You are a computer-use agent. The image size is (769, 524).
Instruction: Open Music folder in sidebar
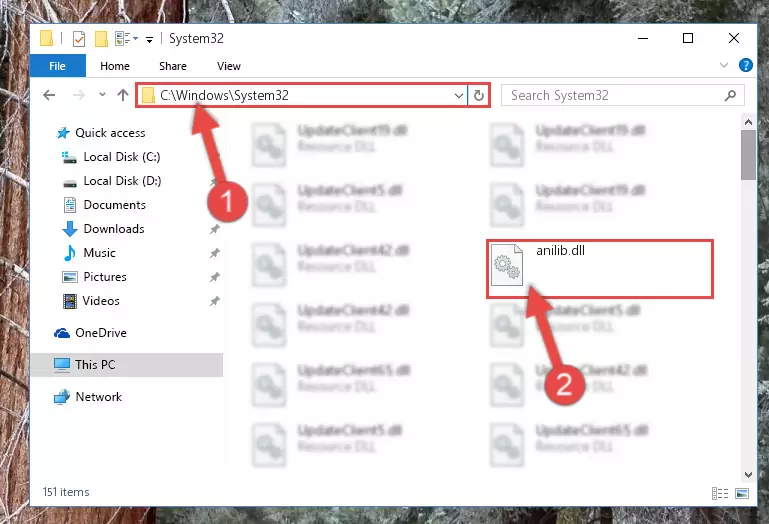[100, 253]
